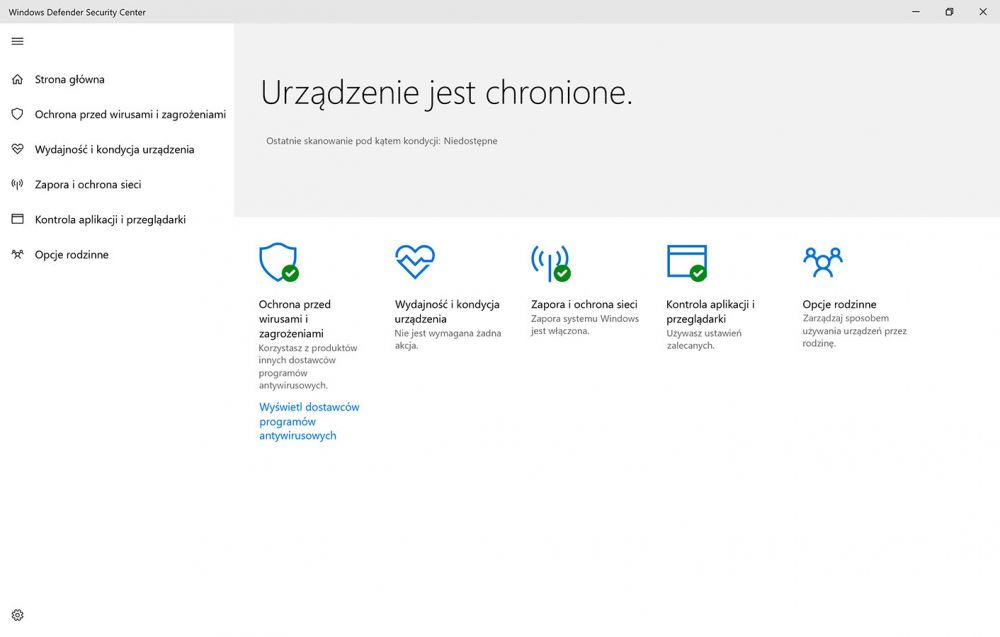Click the large firewall antenna icon
The image size is (1000, 637).
pyautogui.click(x=550, y=263)
